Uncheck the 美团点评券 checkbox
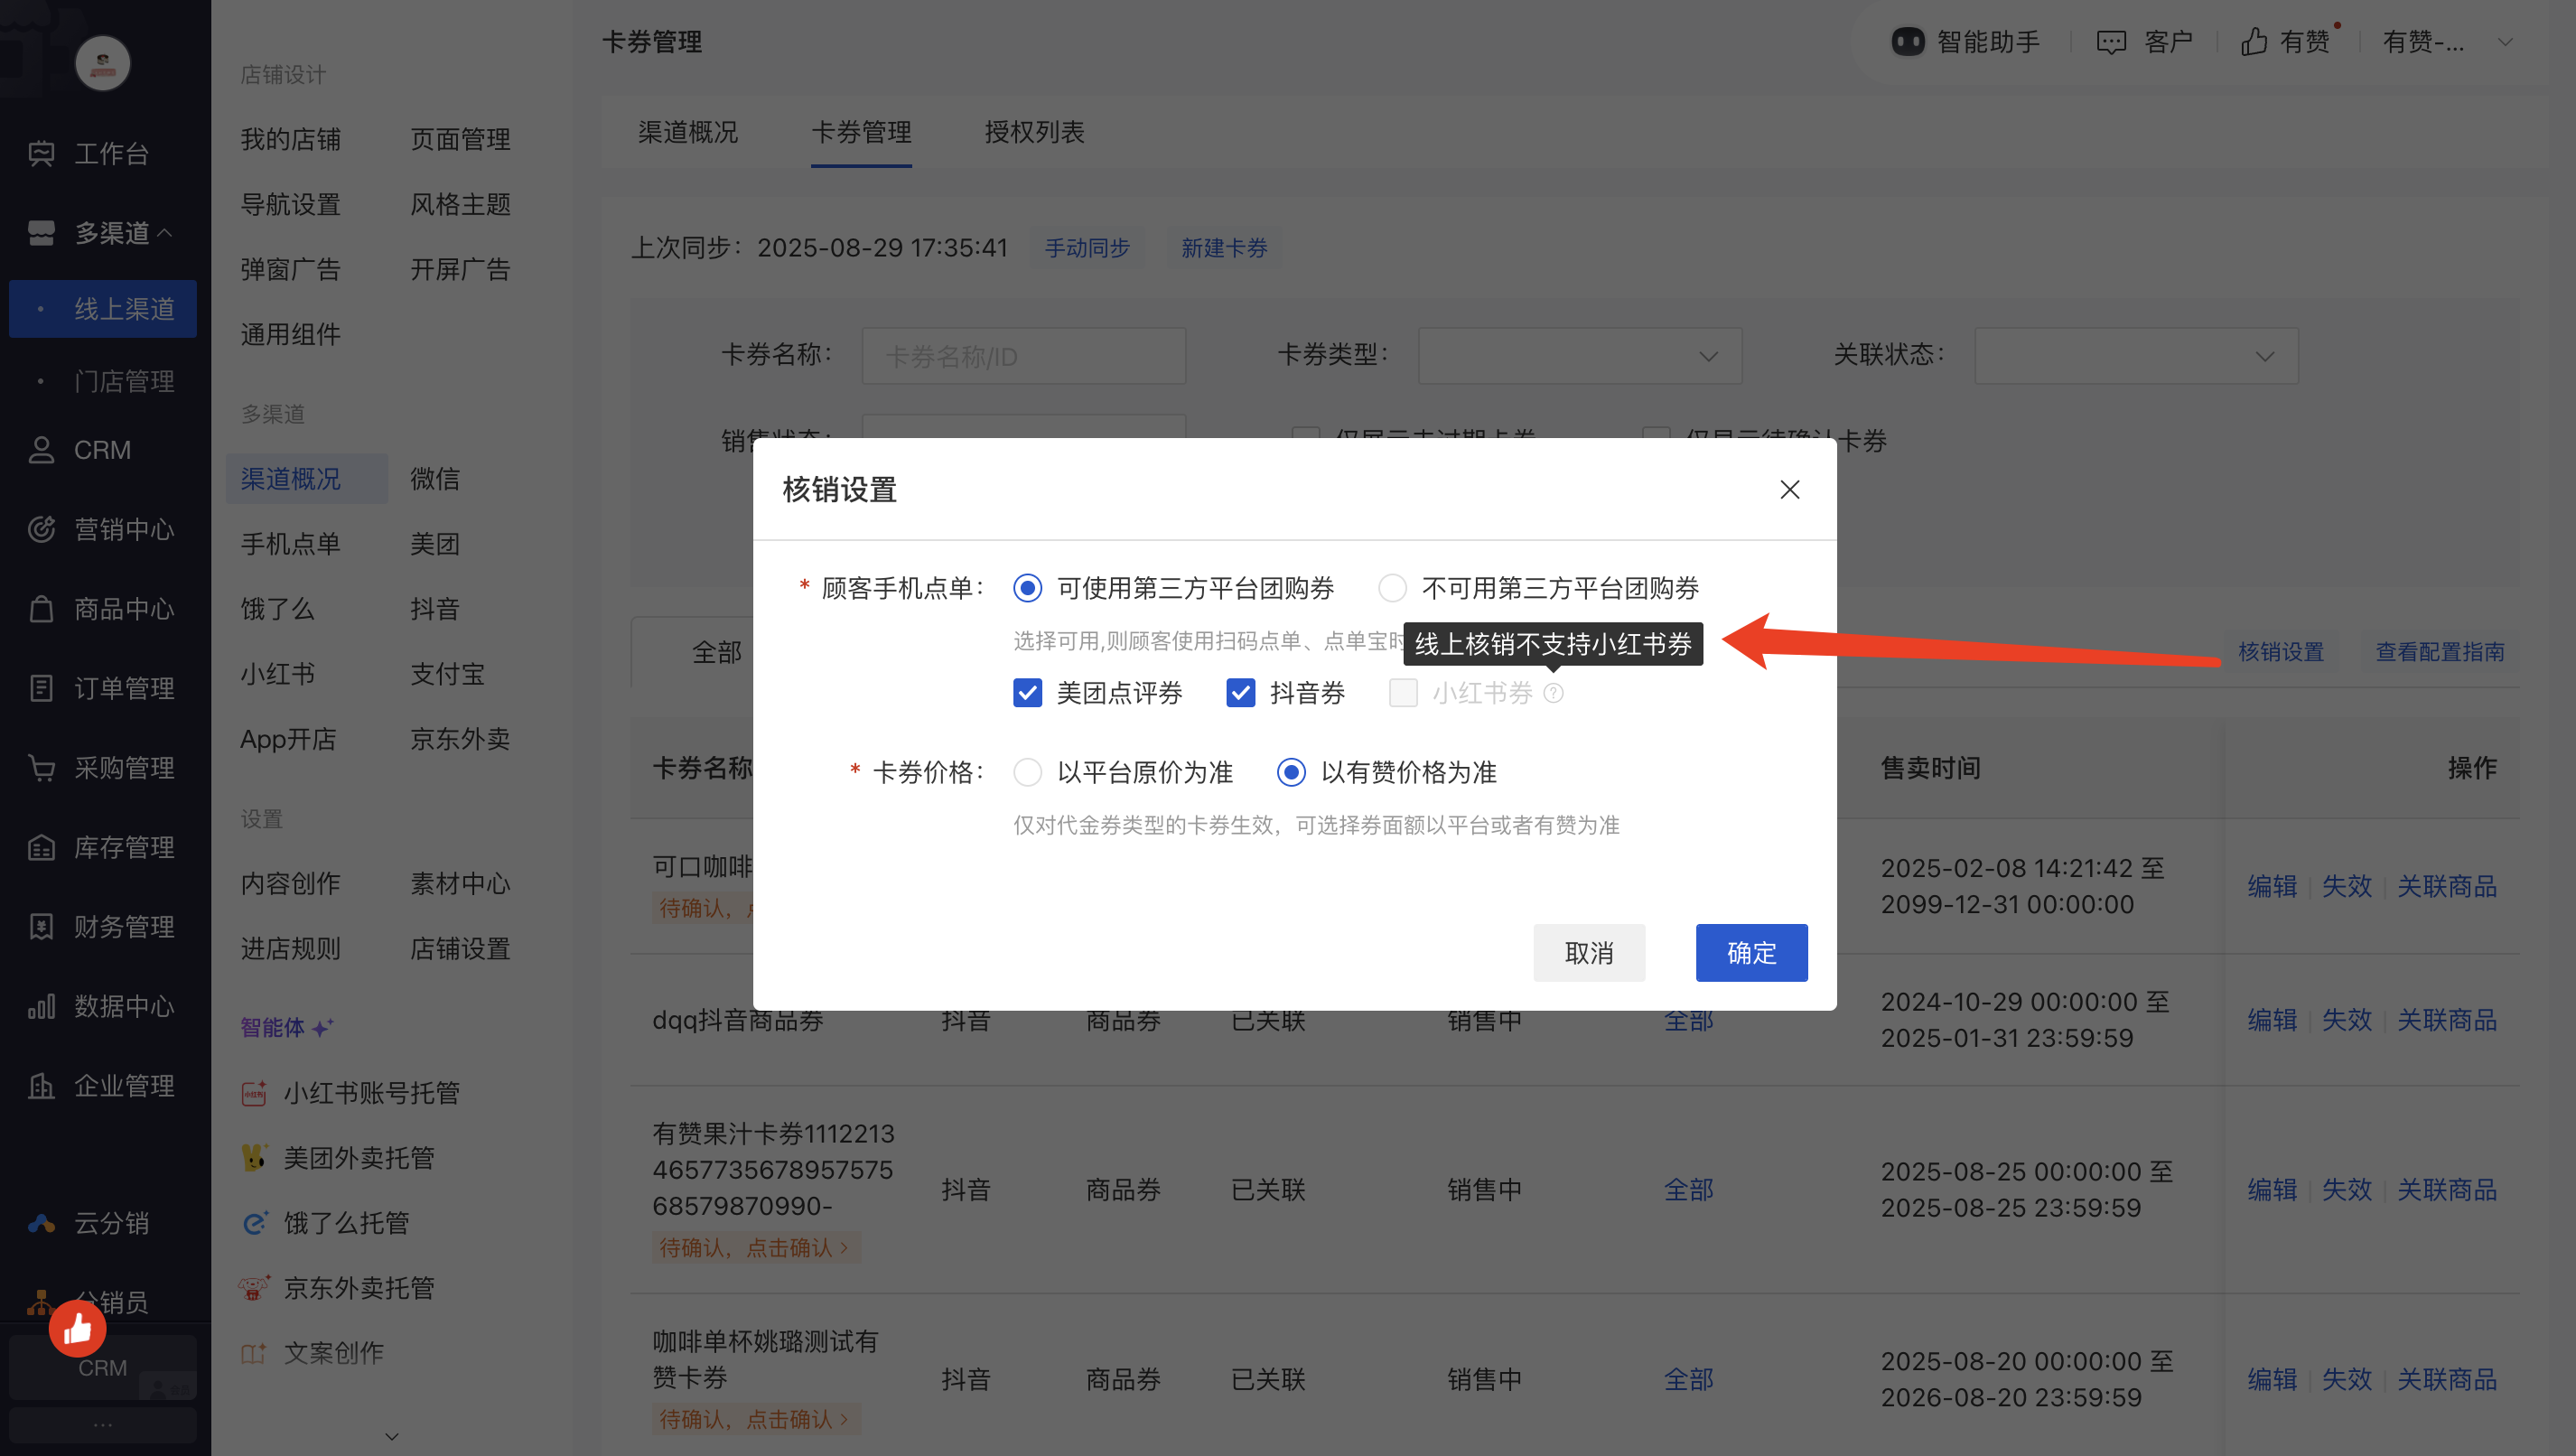Screen dimensions: 2576x1456 (x=1027, y=693)
